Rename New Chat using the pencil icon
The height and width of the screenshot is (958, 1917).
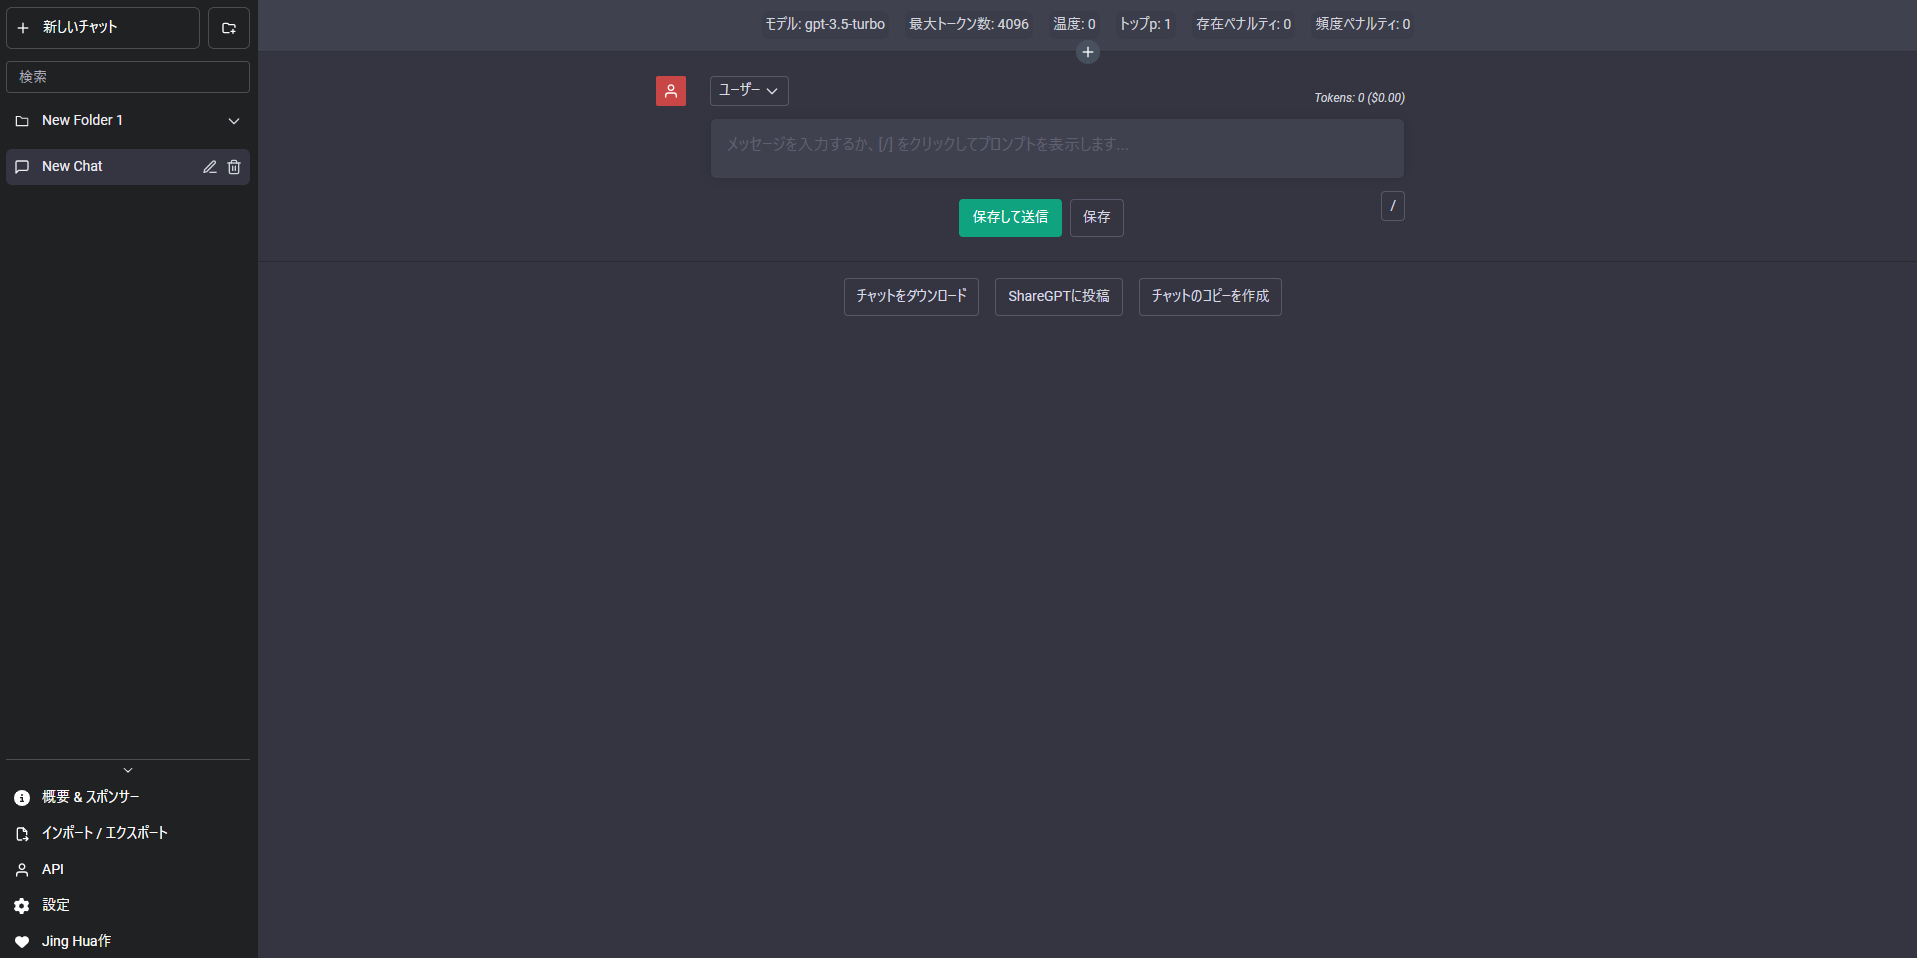tap(209, 167)
